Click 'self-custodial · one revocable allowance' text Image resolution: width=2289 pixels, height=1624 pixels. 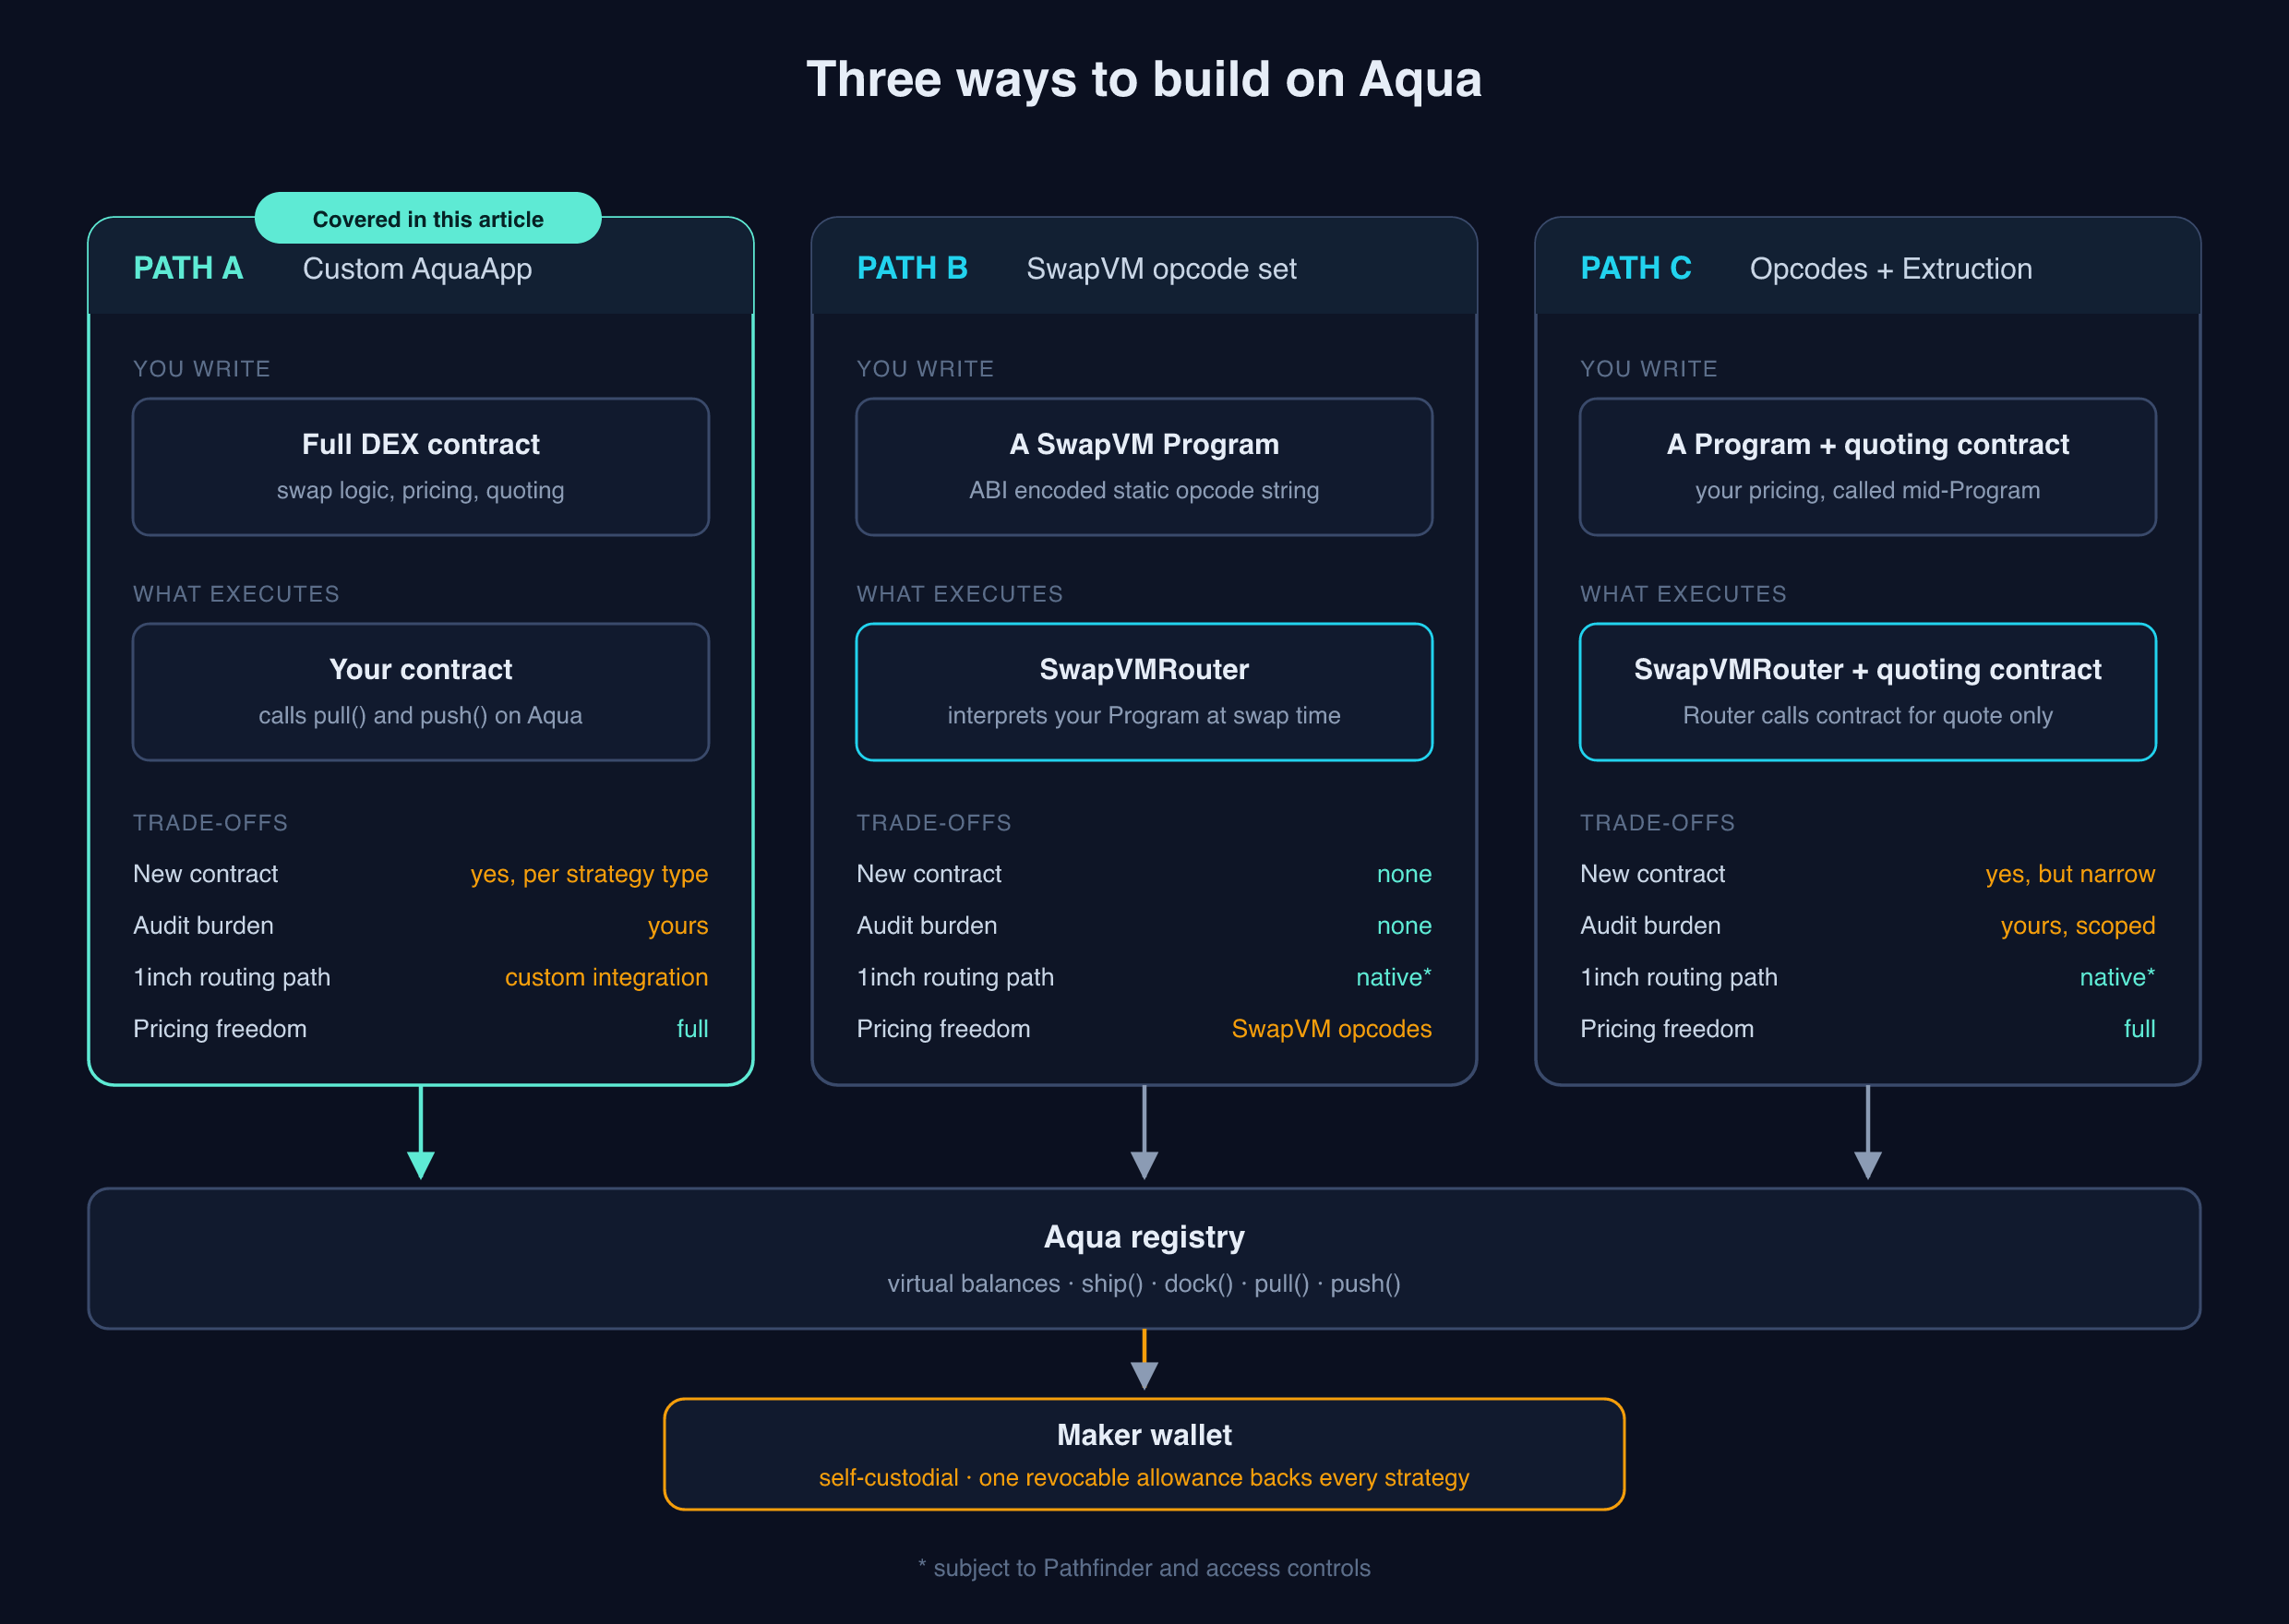pos(1144,1477)
